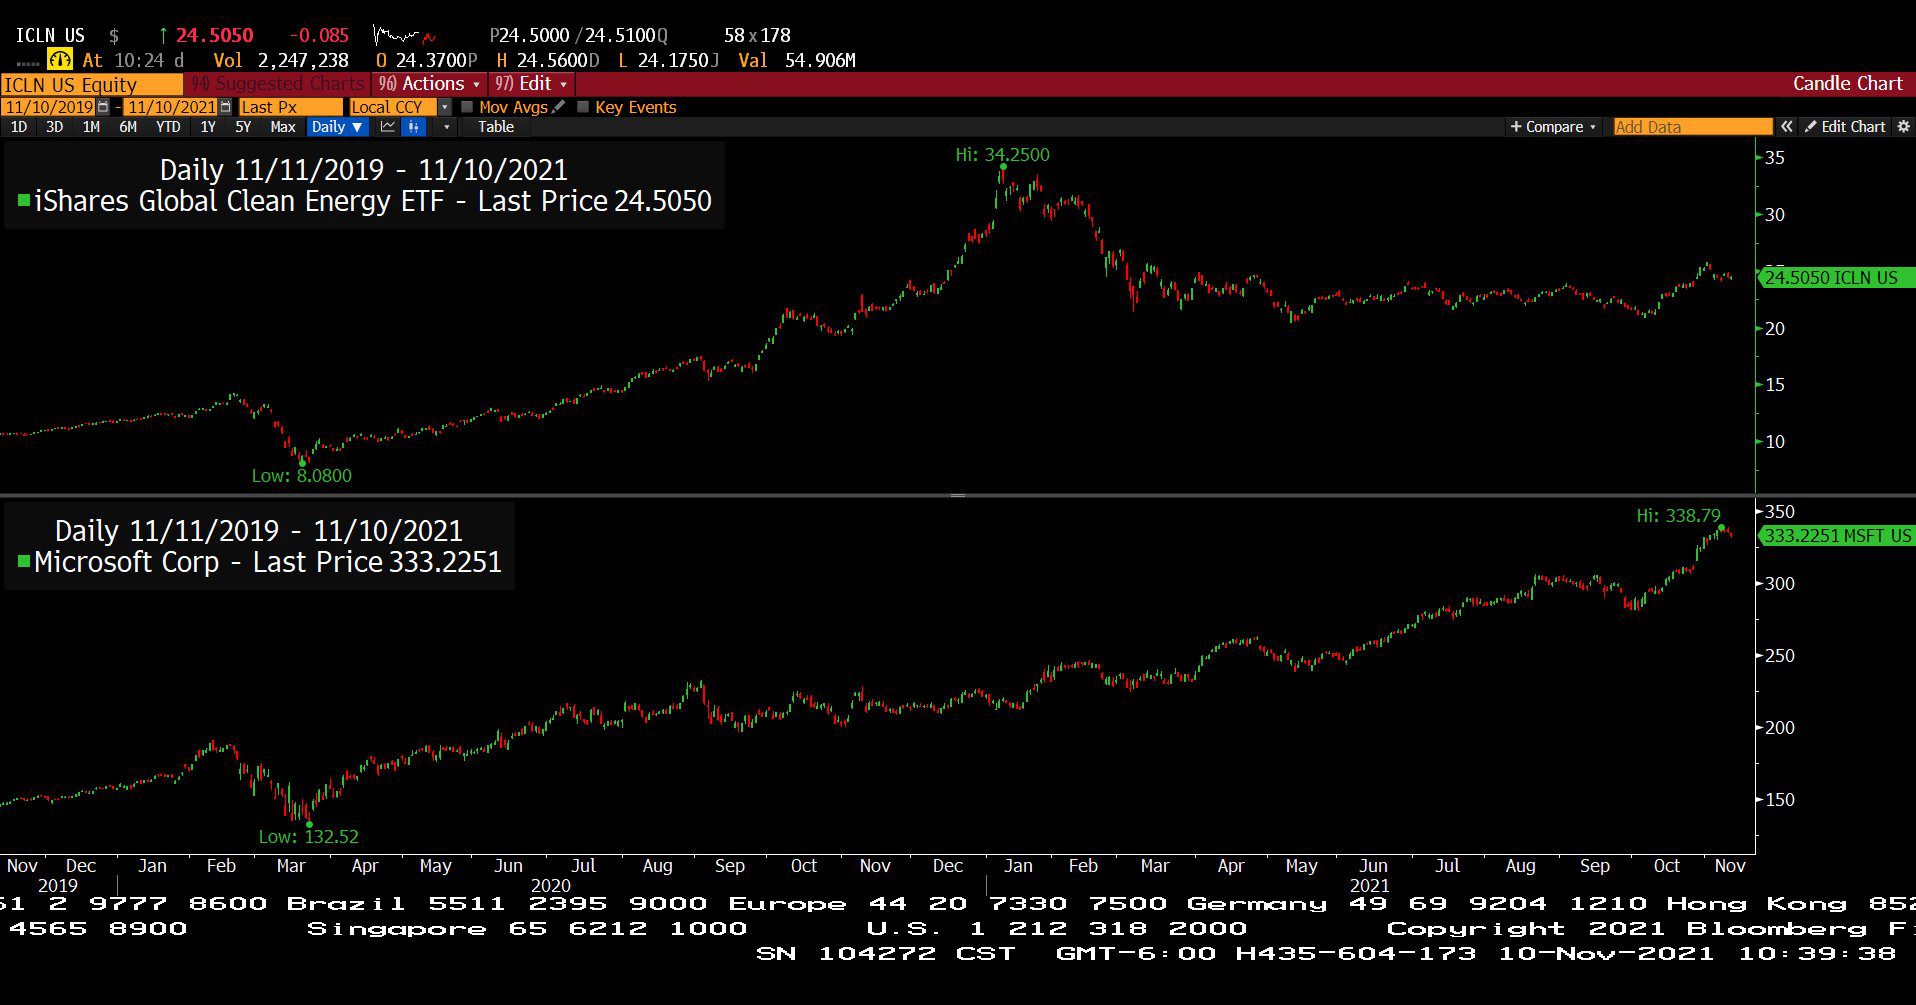Click the Low: 8.0800 marker label
This screenshot has height=1005, width=1916.
pos(301,476)
